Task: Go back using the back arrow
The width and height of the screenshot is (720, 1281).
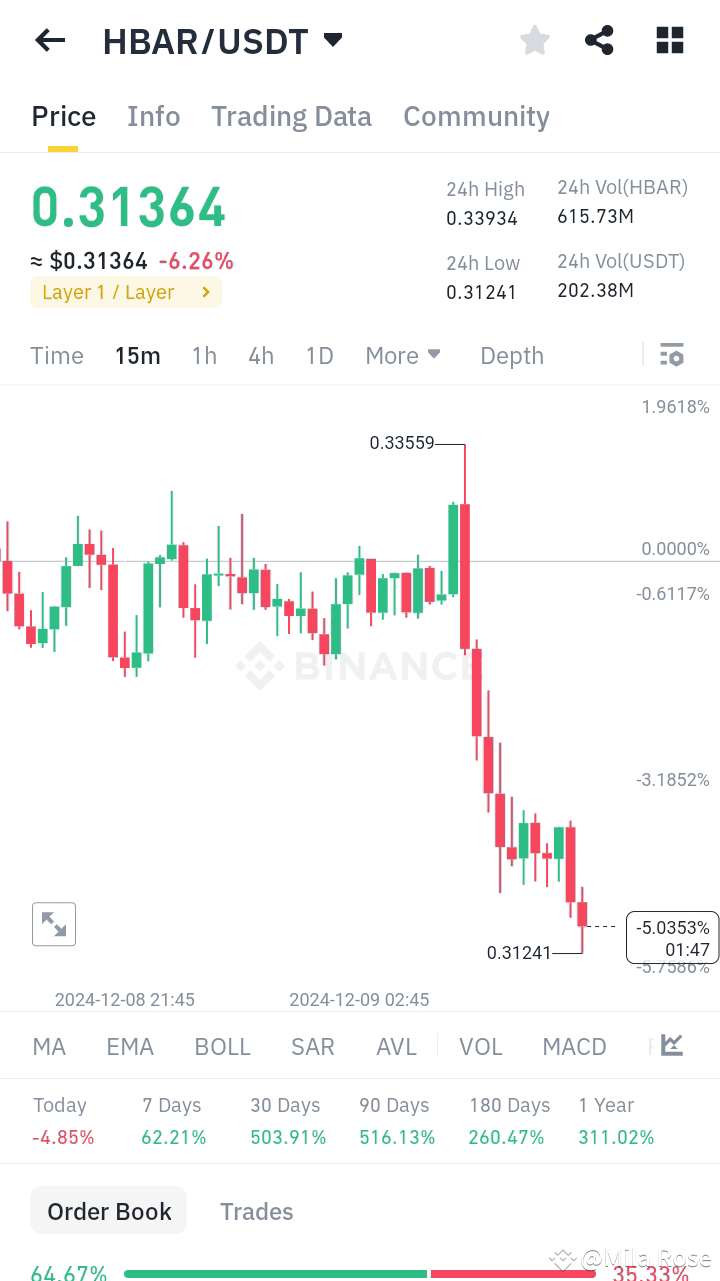Action: [x=50, y=40]
